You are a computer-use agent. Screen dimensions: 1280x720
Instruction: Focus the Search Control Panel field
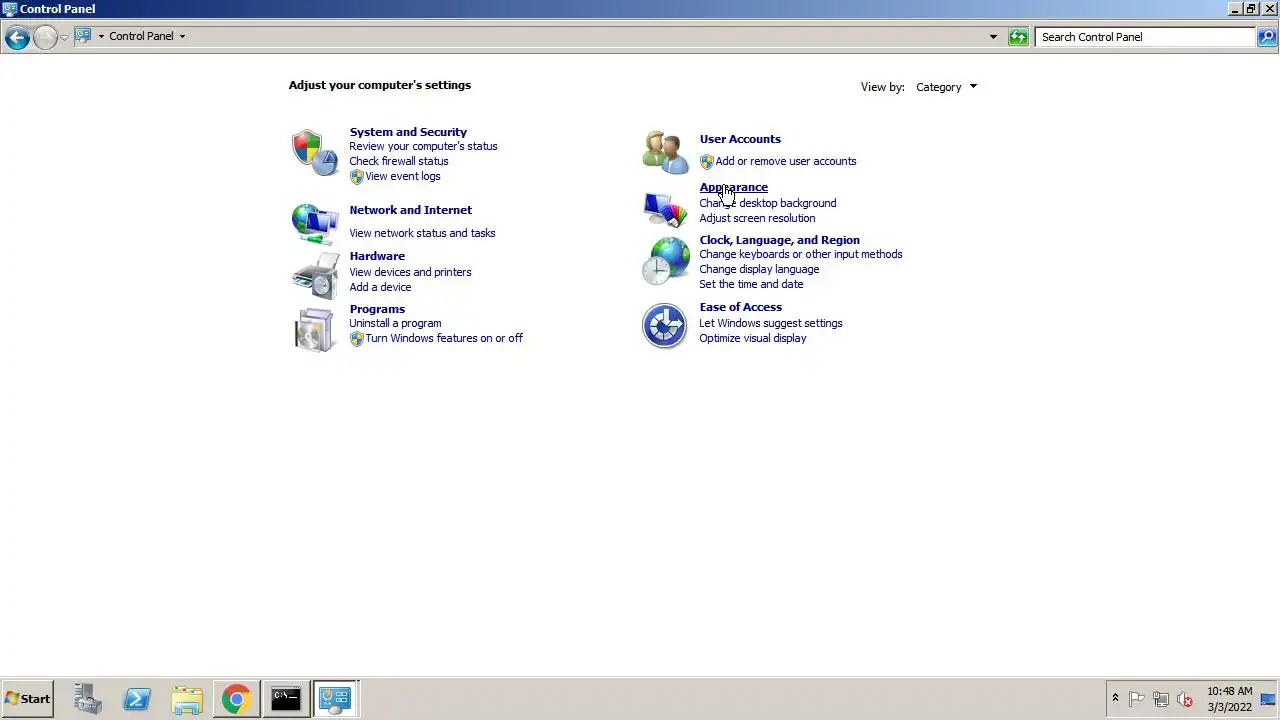pyautogui.click(x=1146, y=37)
